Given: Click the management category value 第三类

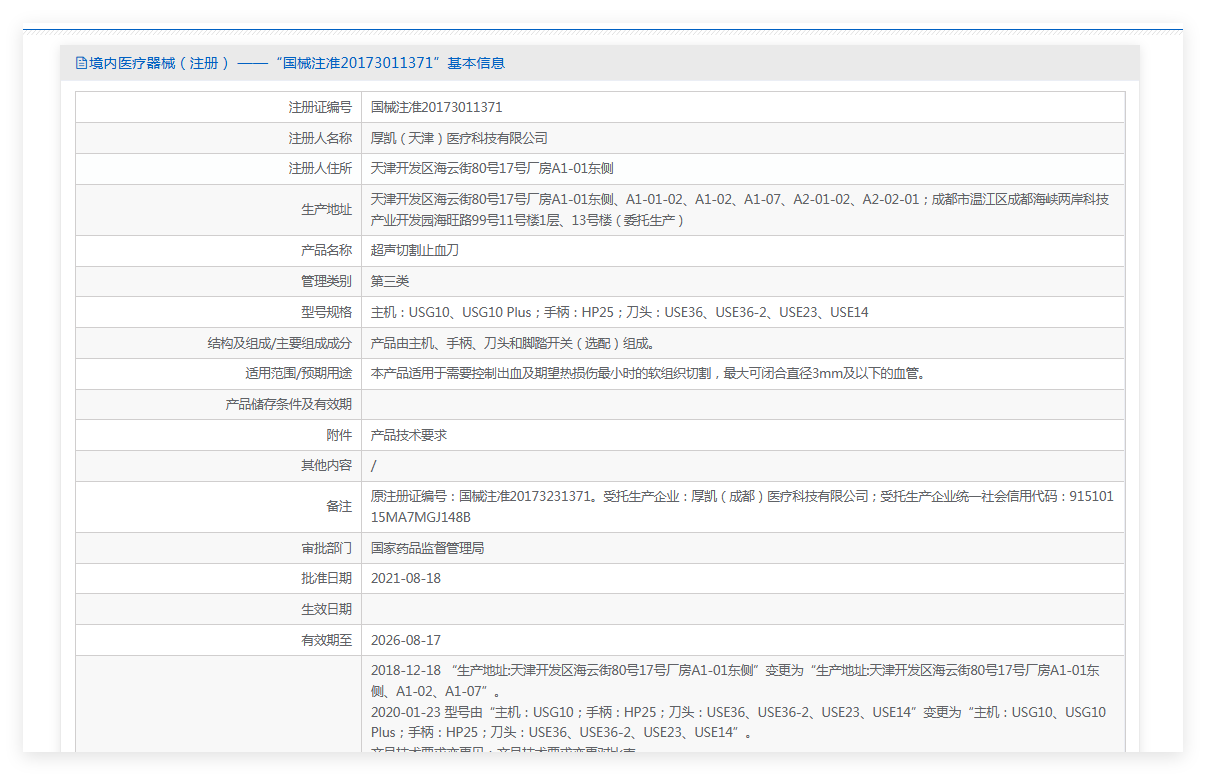Looking at the screenshot, I should click(390, 282).
